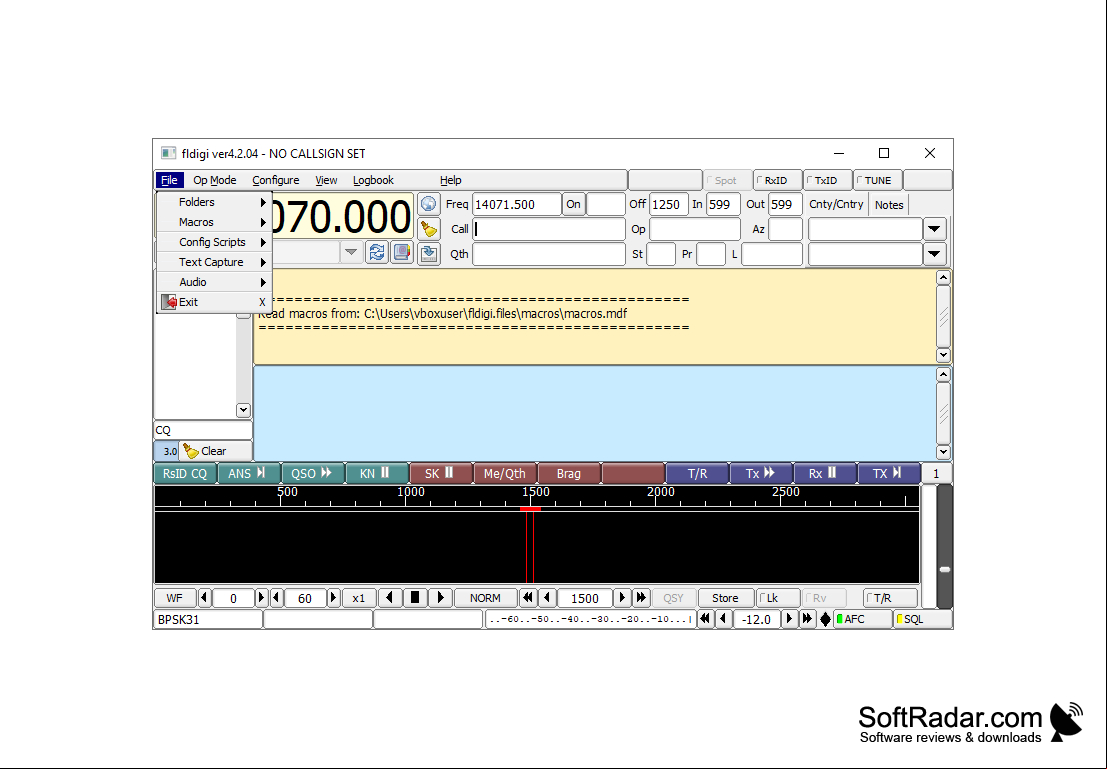Click the waterfall speed left arrow
The image size is (1107, 769).
pos(390,597)
